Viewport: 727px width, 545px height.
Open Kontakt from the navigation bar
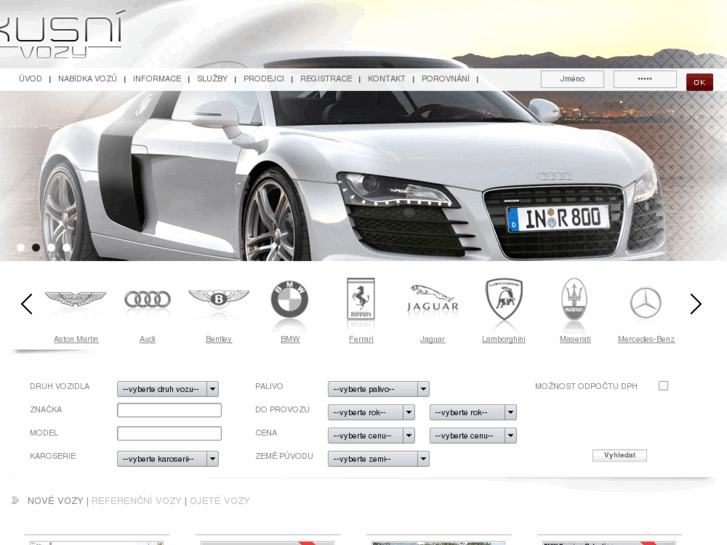click(387, 79)
